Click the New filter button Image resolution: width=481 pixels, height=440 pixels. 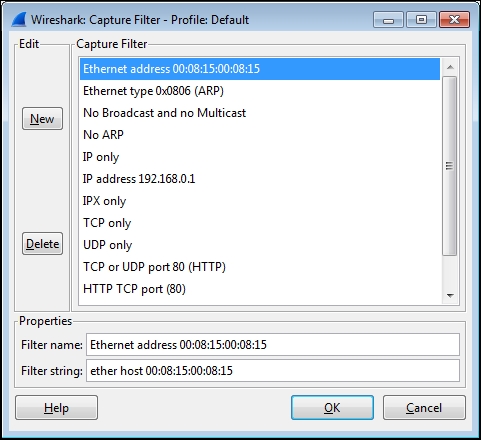[x=42, y=119]
